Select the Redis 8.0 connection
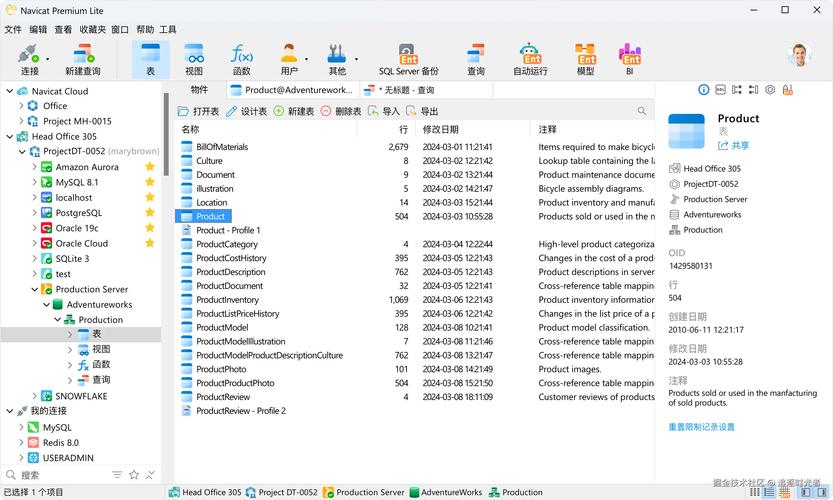The width and height of the screenshot is (833, 500). pyautogui.click(x=61, y=443)
